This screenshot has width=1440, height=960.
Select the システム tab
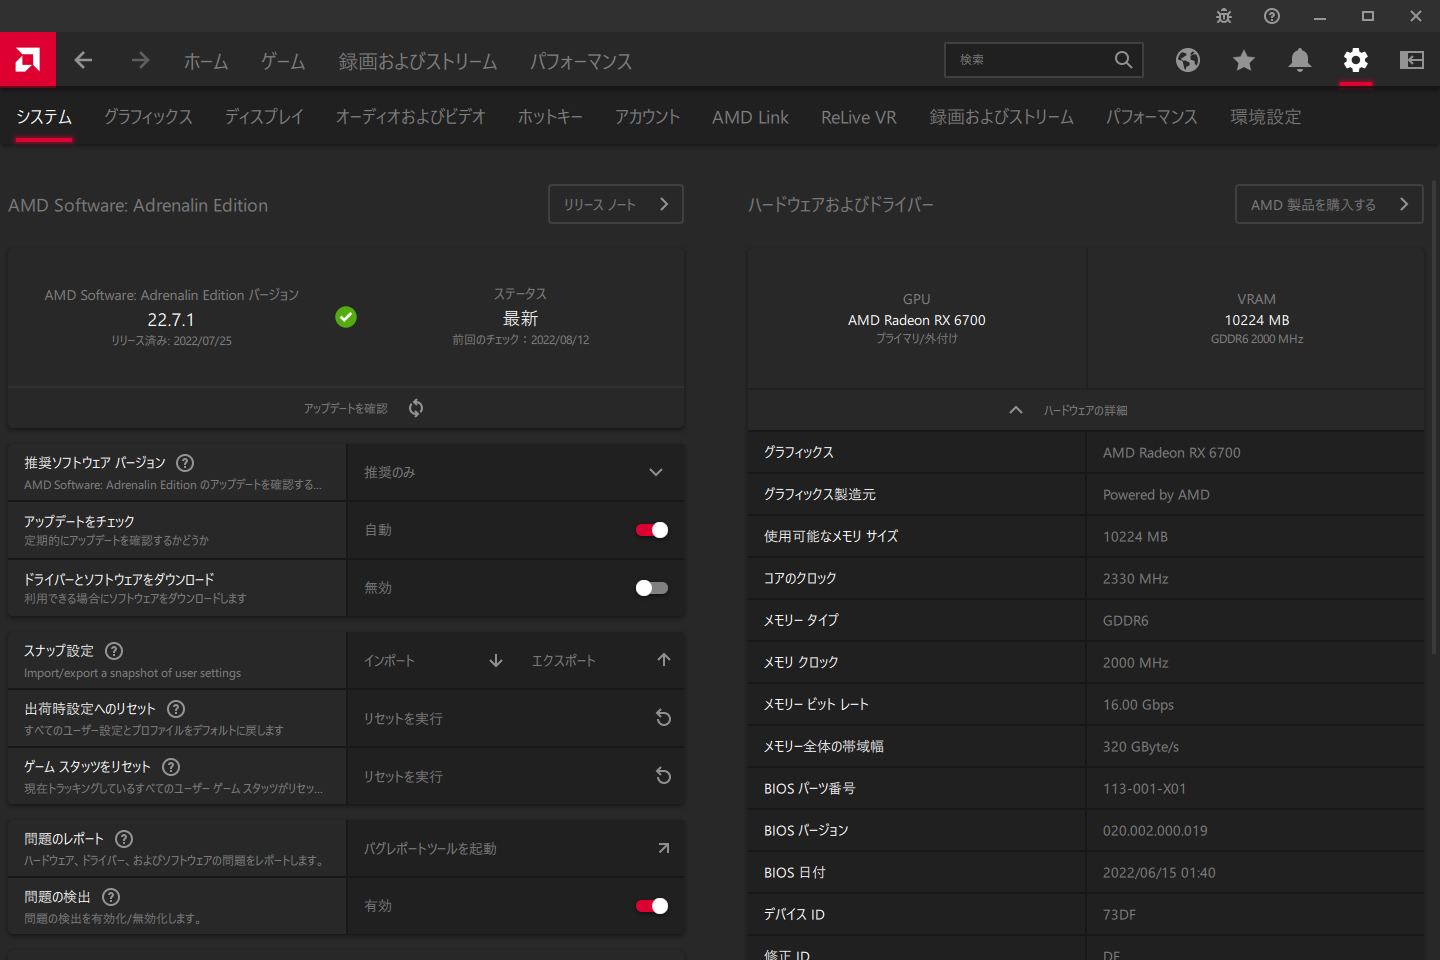(44, 117)
